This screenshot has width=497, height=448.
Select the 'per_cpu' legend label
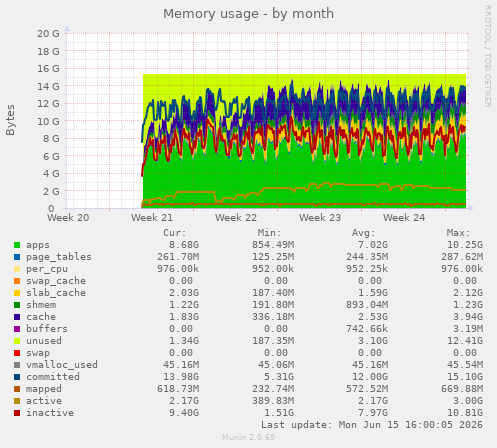click(x=47, y=269)
